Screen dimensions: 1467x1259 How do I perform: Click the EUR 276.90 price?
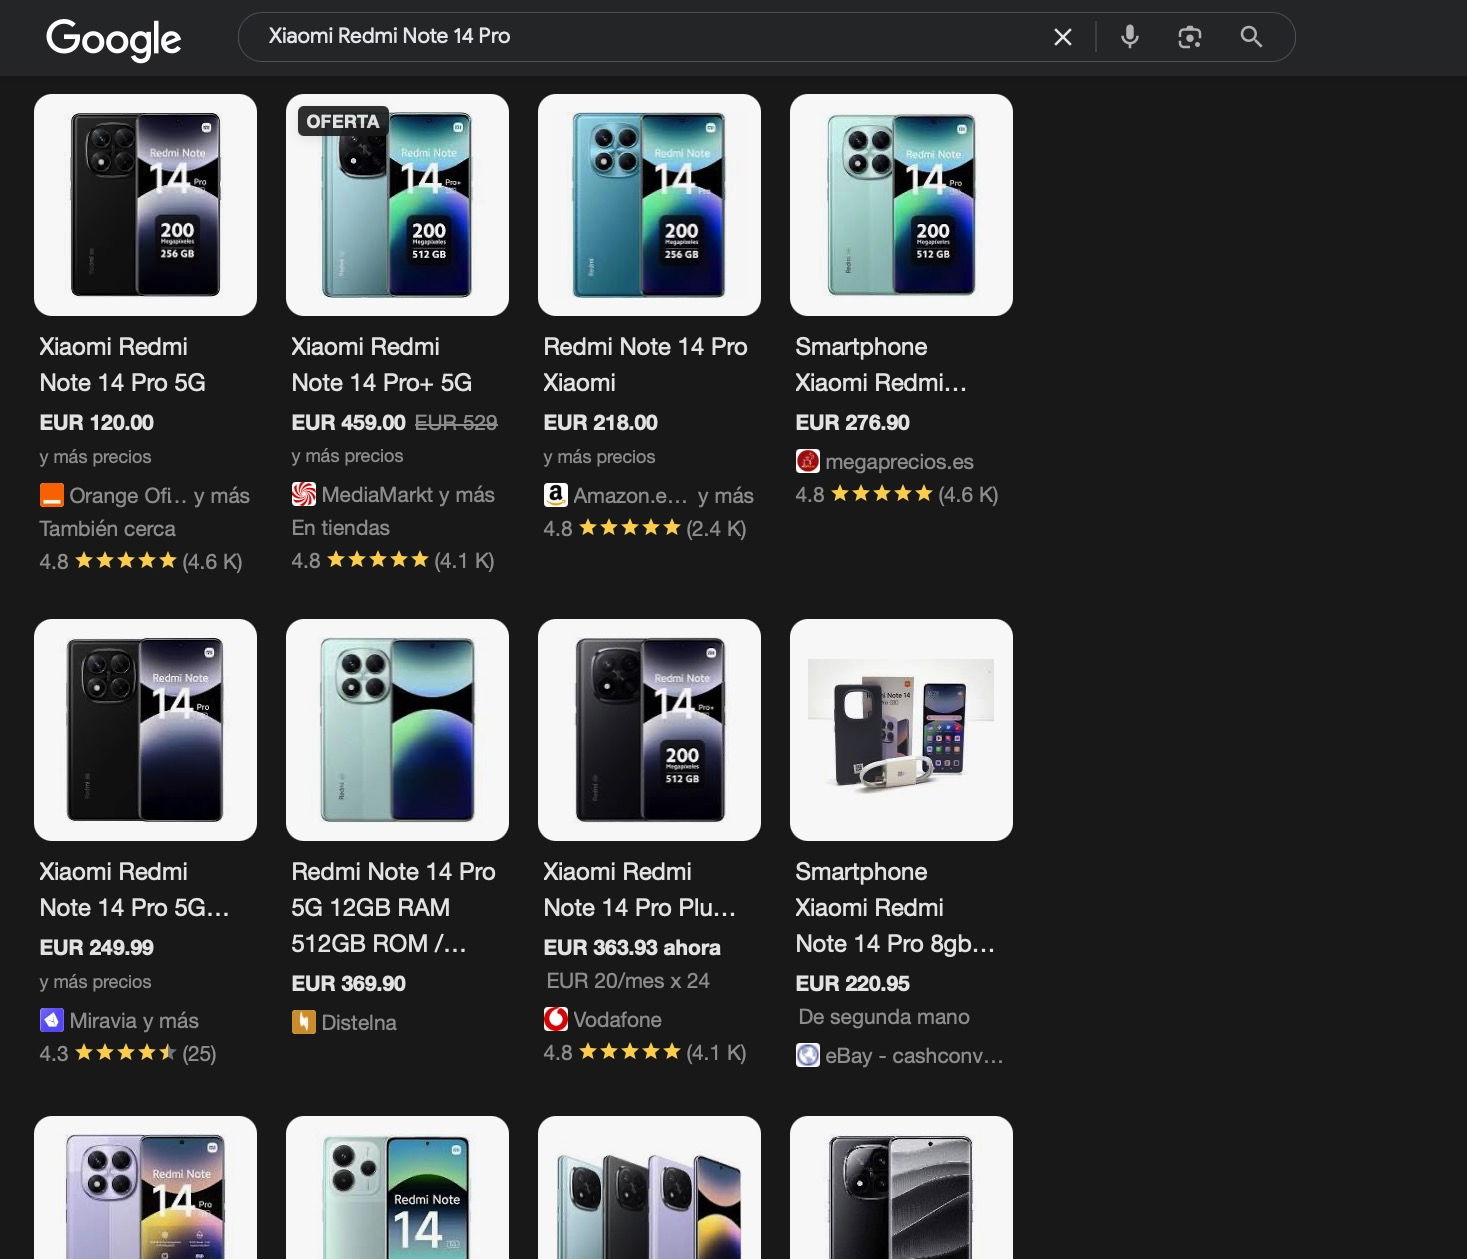853,423
